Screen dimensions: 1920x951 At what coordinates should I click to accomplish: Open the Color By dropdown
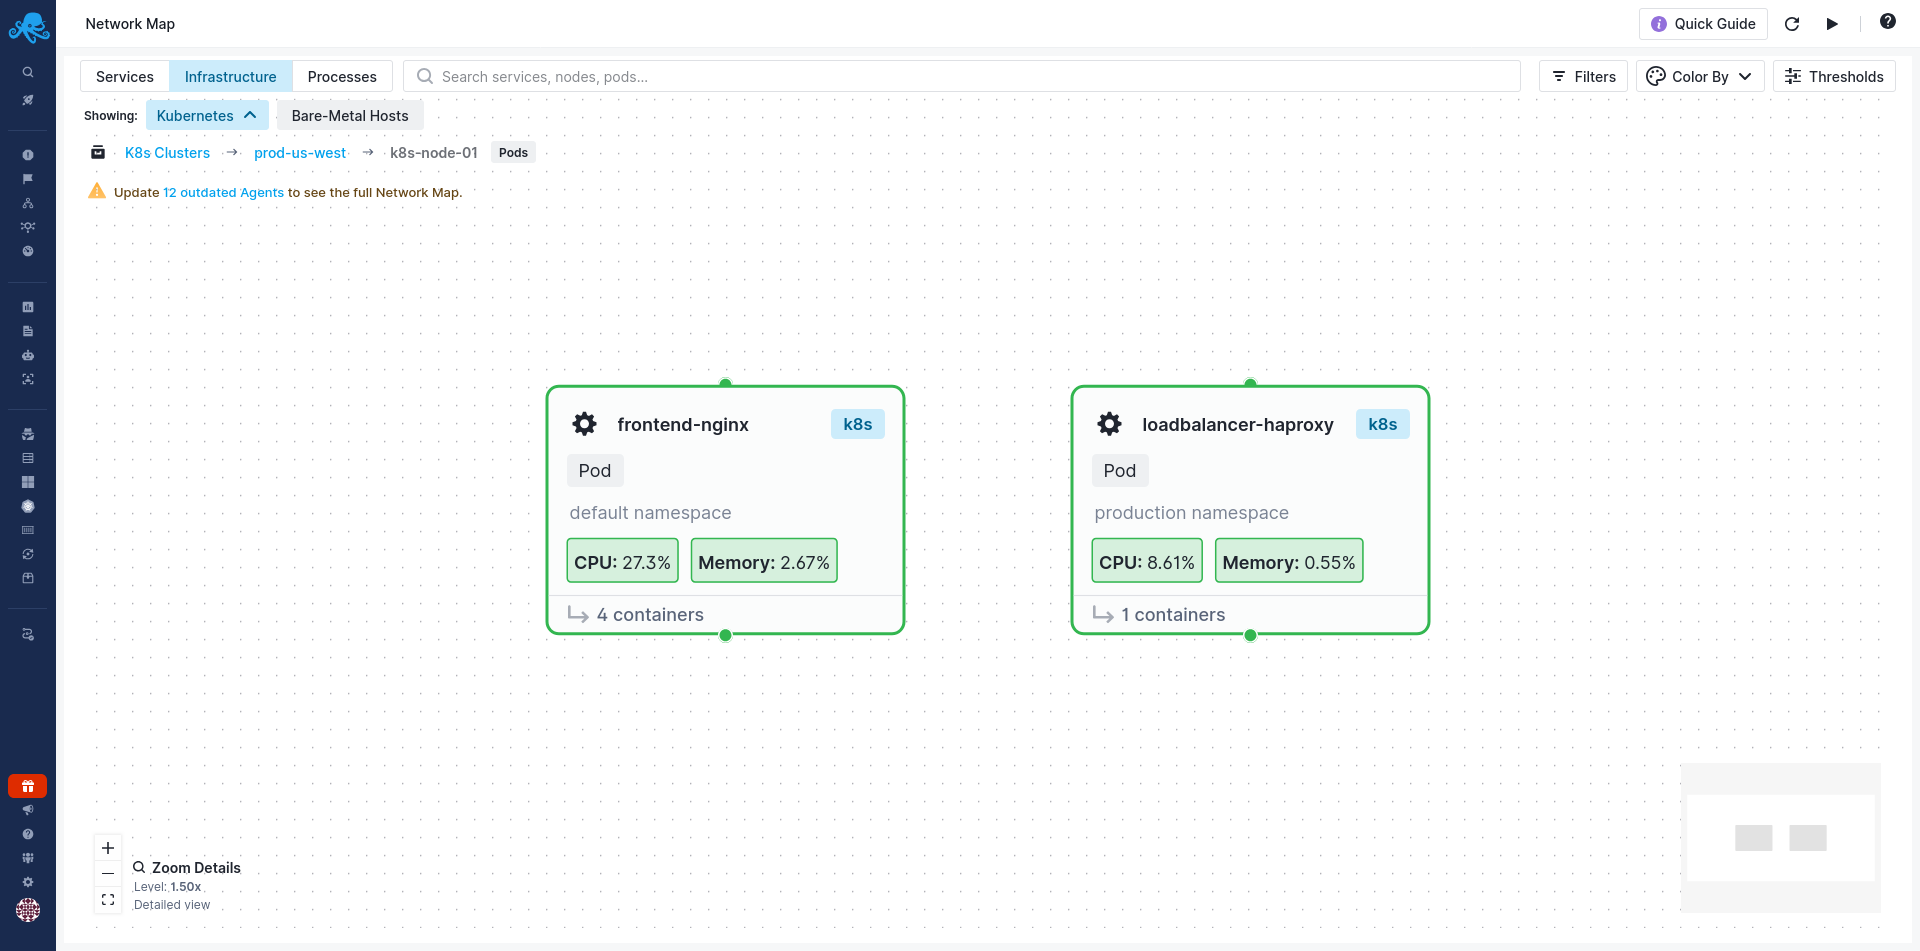[x=1699, y=77]
